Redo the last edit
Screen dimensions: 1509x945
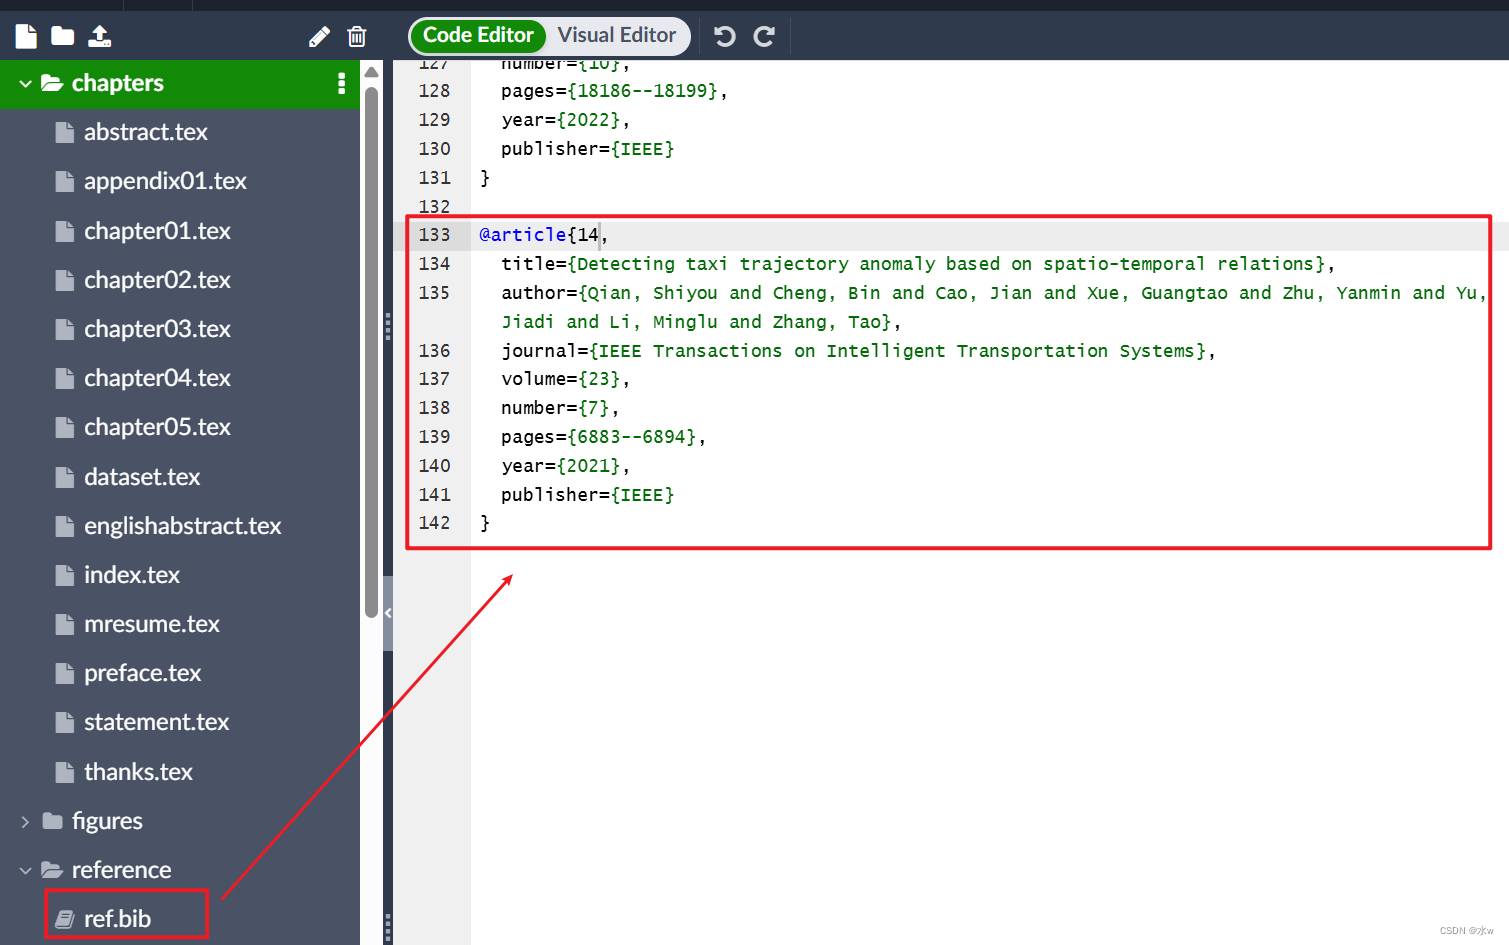764,37
